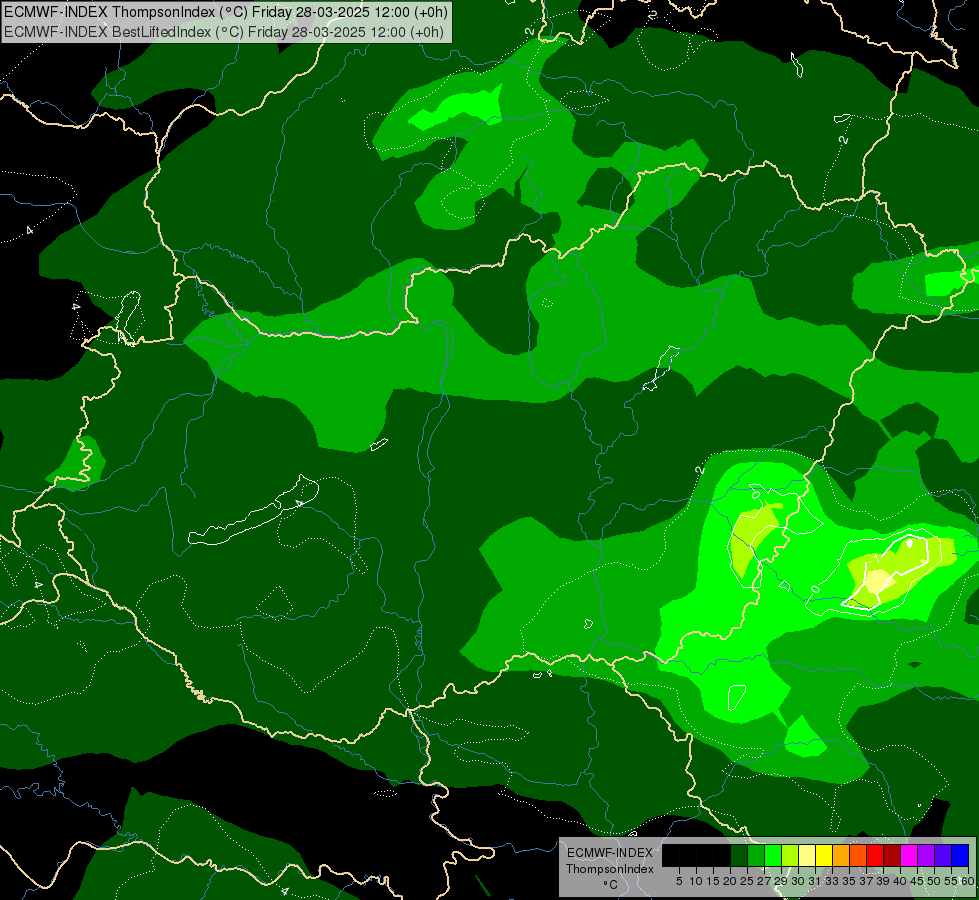
Task: Click the blue 55–60 legend swatch
Action: click(960, 855)
